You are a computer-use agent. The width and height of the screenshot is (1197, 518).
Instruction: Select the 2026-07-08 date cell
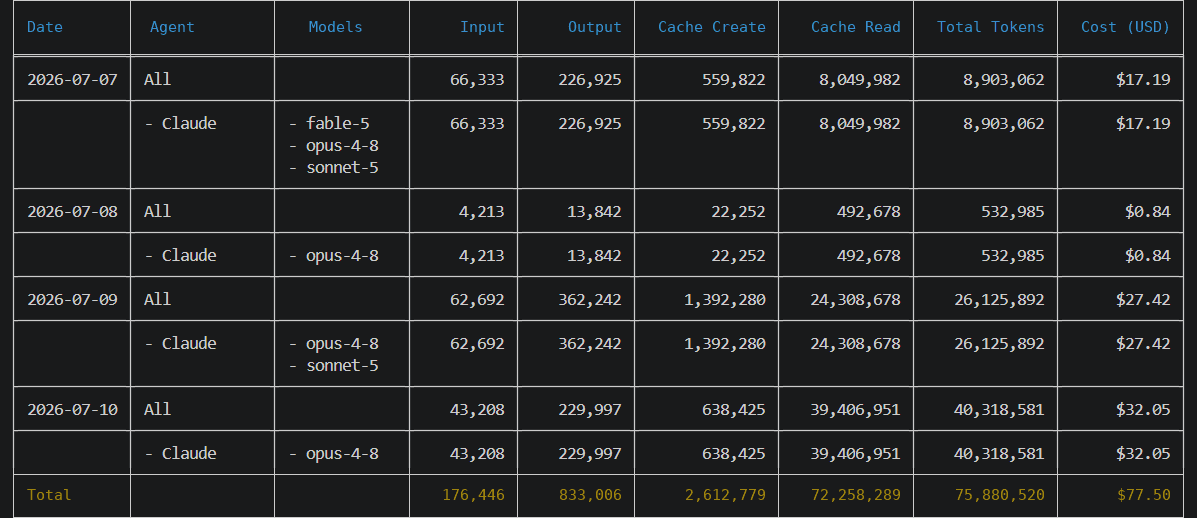(73, 211)
